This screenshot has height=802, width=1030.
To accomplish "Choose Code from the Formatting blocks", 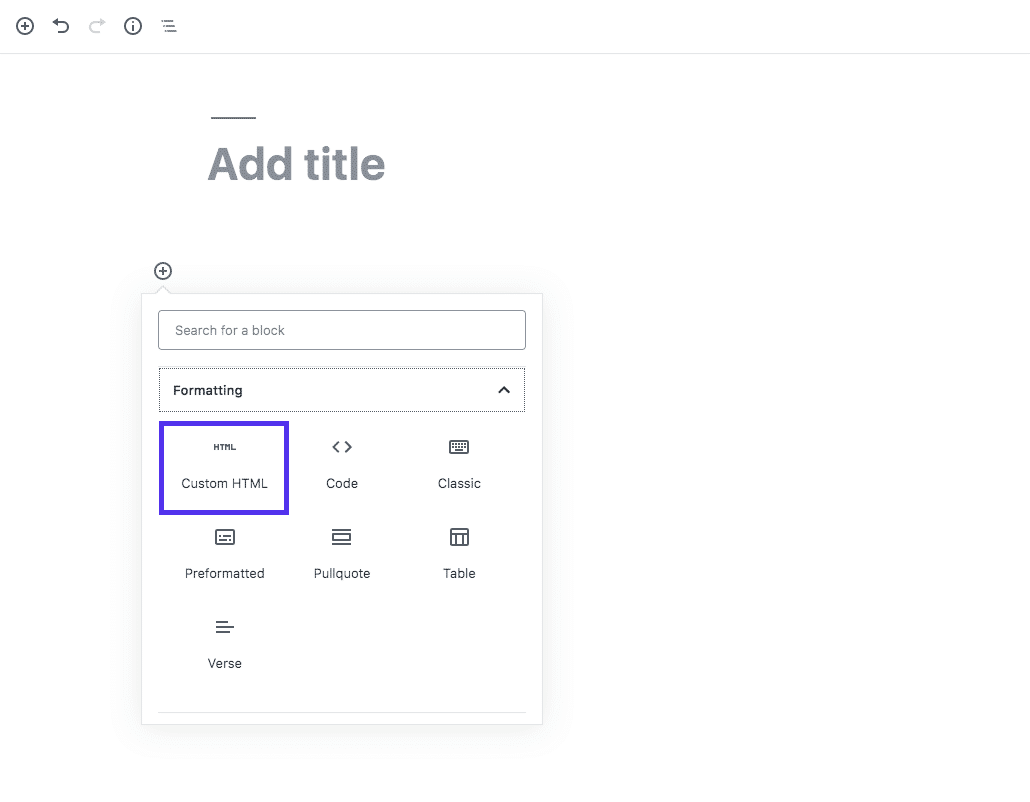I will pos(342,463).
